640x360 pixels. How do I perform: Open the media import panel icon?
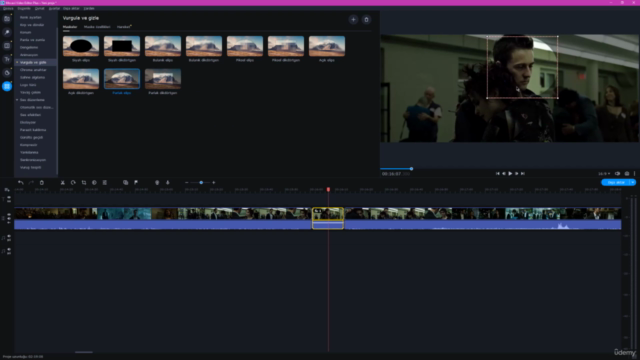(x=7, y=19)
